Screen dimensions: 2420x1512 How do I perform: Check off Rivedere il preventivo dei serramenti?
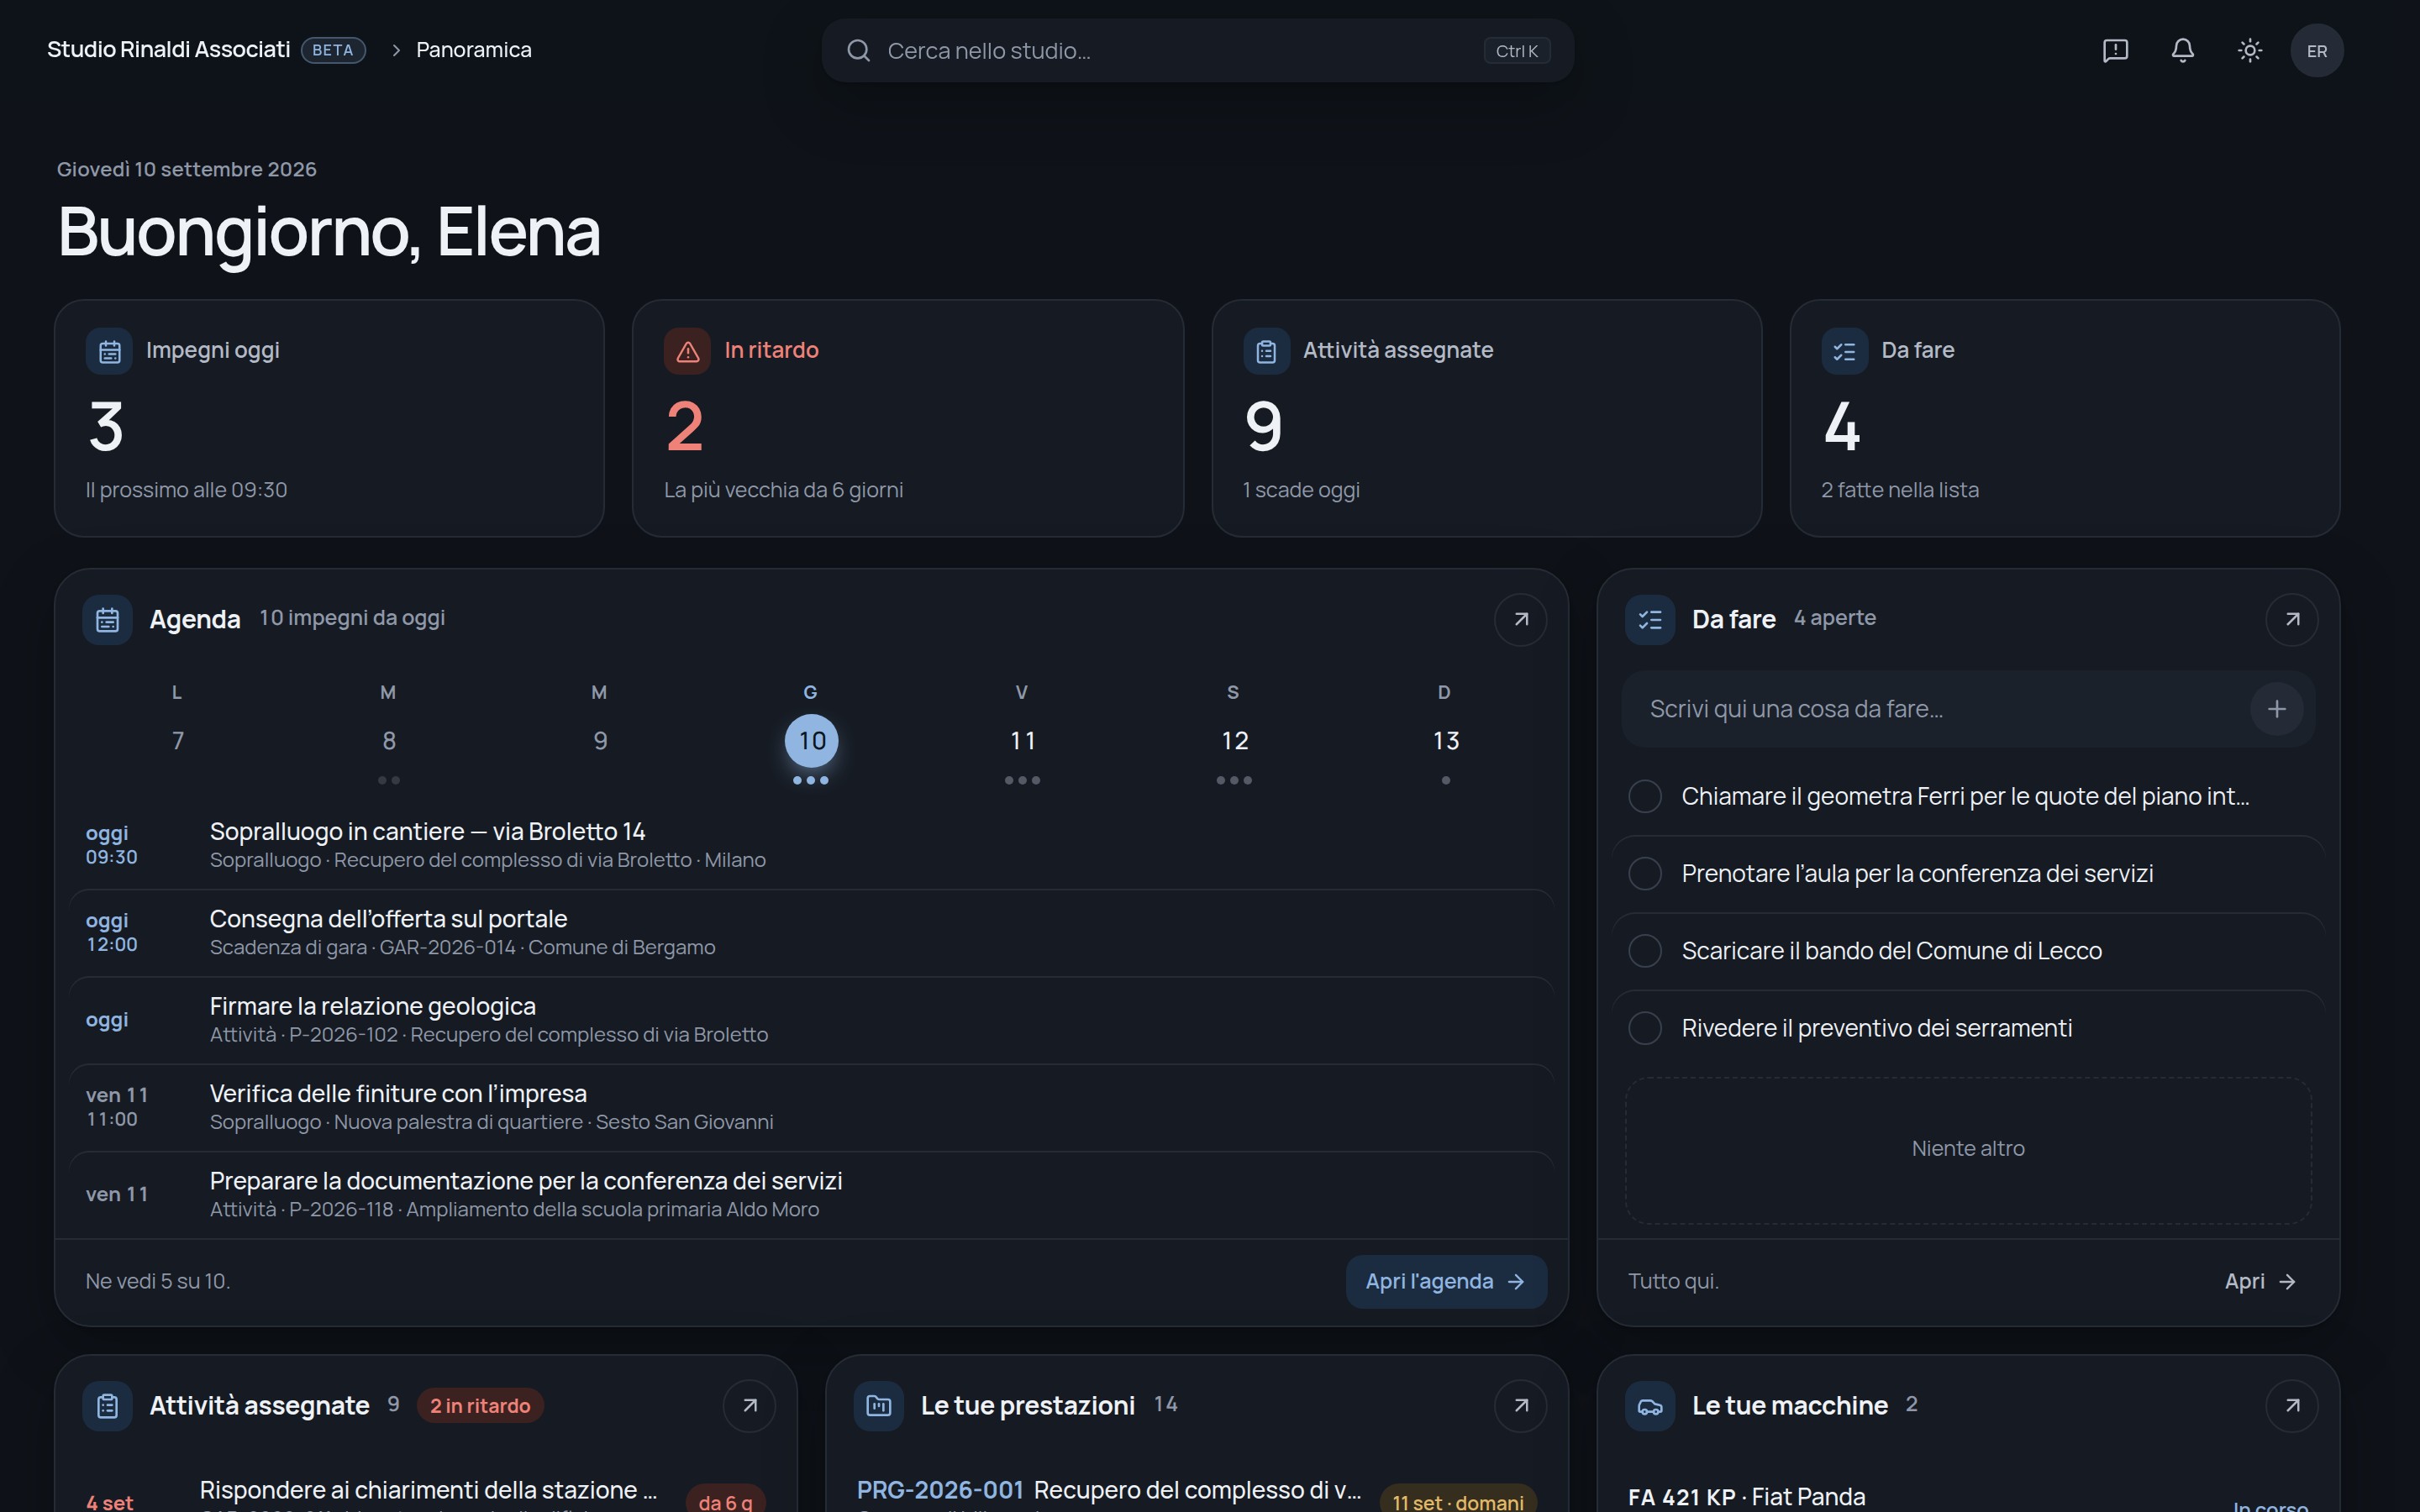pos(1645,1028)
